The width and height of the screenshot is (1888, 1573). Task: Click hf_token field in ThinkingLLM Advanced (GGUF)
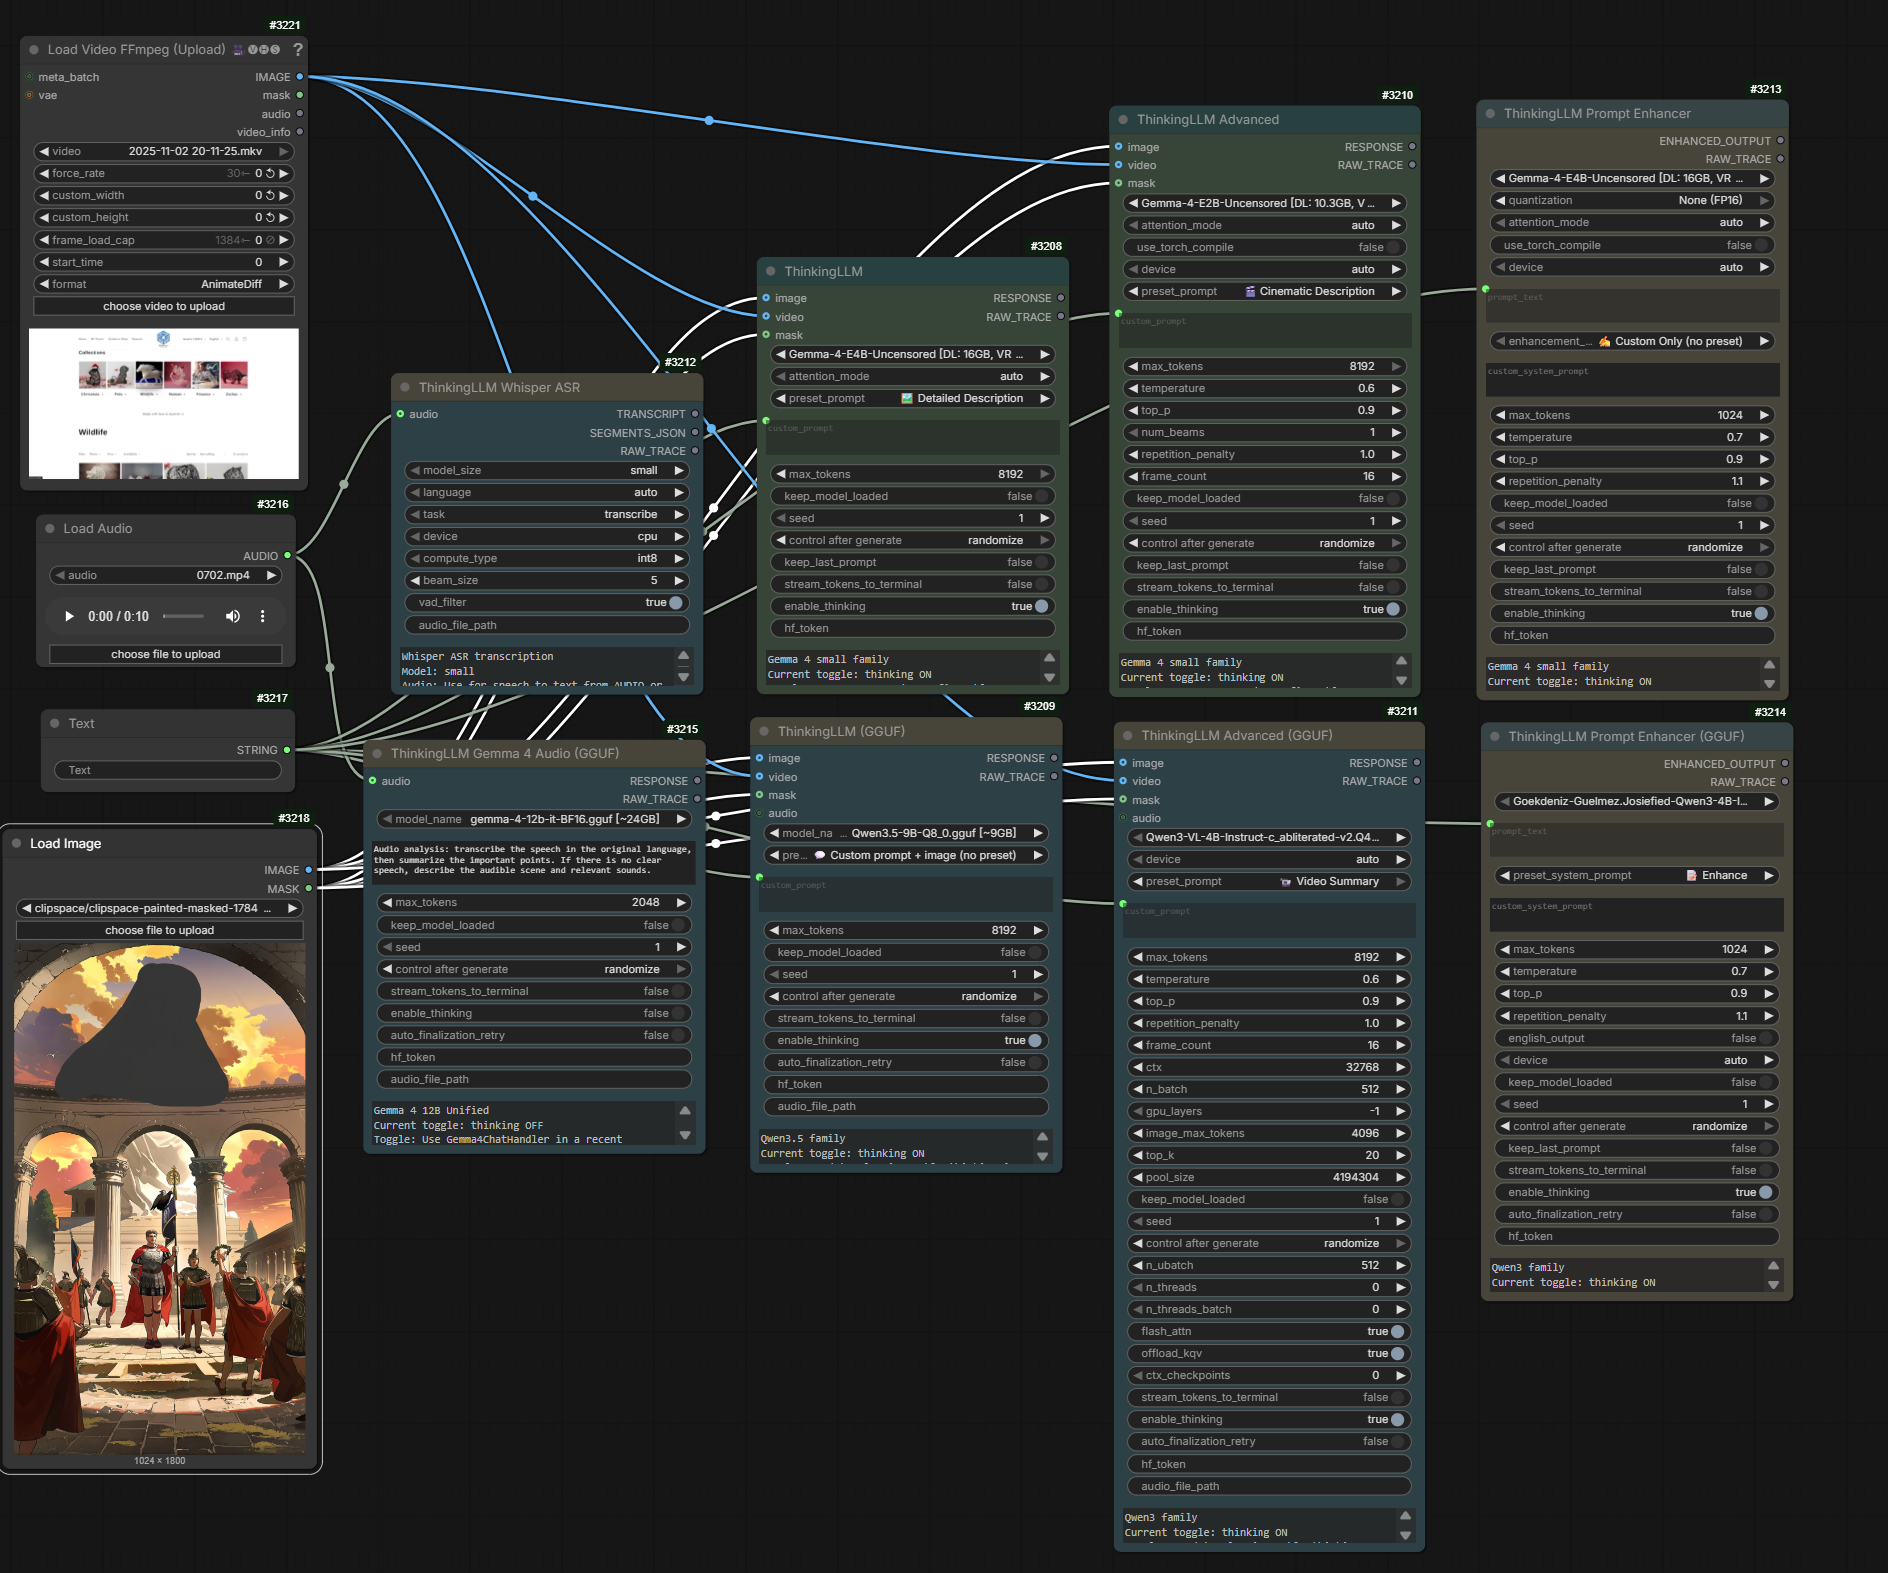click(1269, 1464)
